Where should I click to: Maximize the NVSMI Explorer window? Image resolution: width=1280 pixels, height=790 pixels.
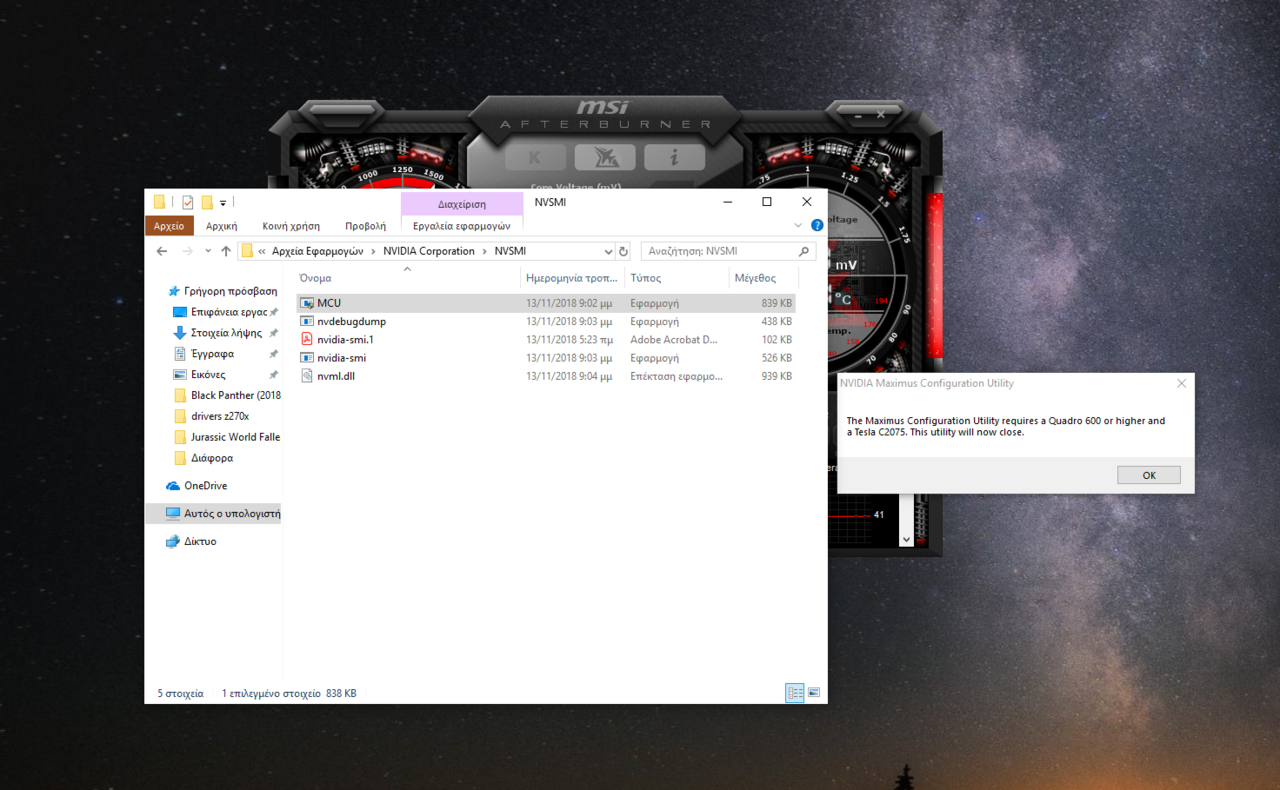[x=767, y=202]
